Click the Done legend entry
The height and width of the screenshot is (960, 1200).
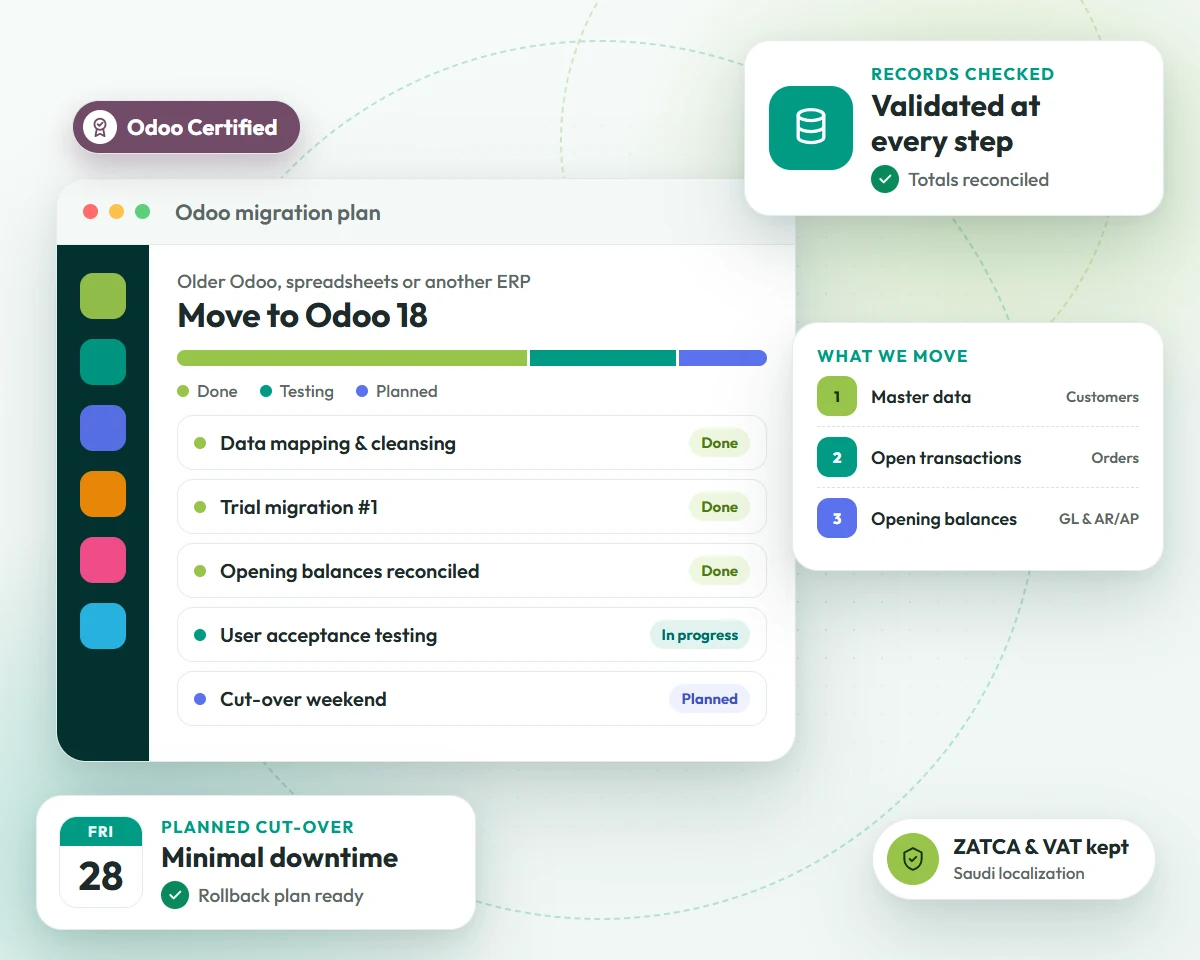[x=208, y=391]
